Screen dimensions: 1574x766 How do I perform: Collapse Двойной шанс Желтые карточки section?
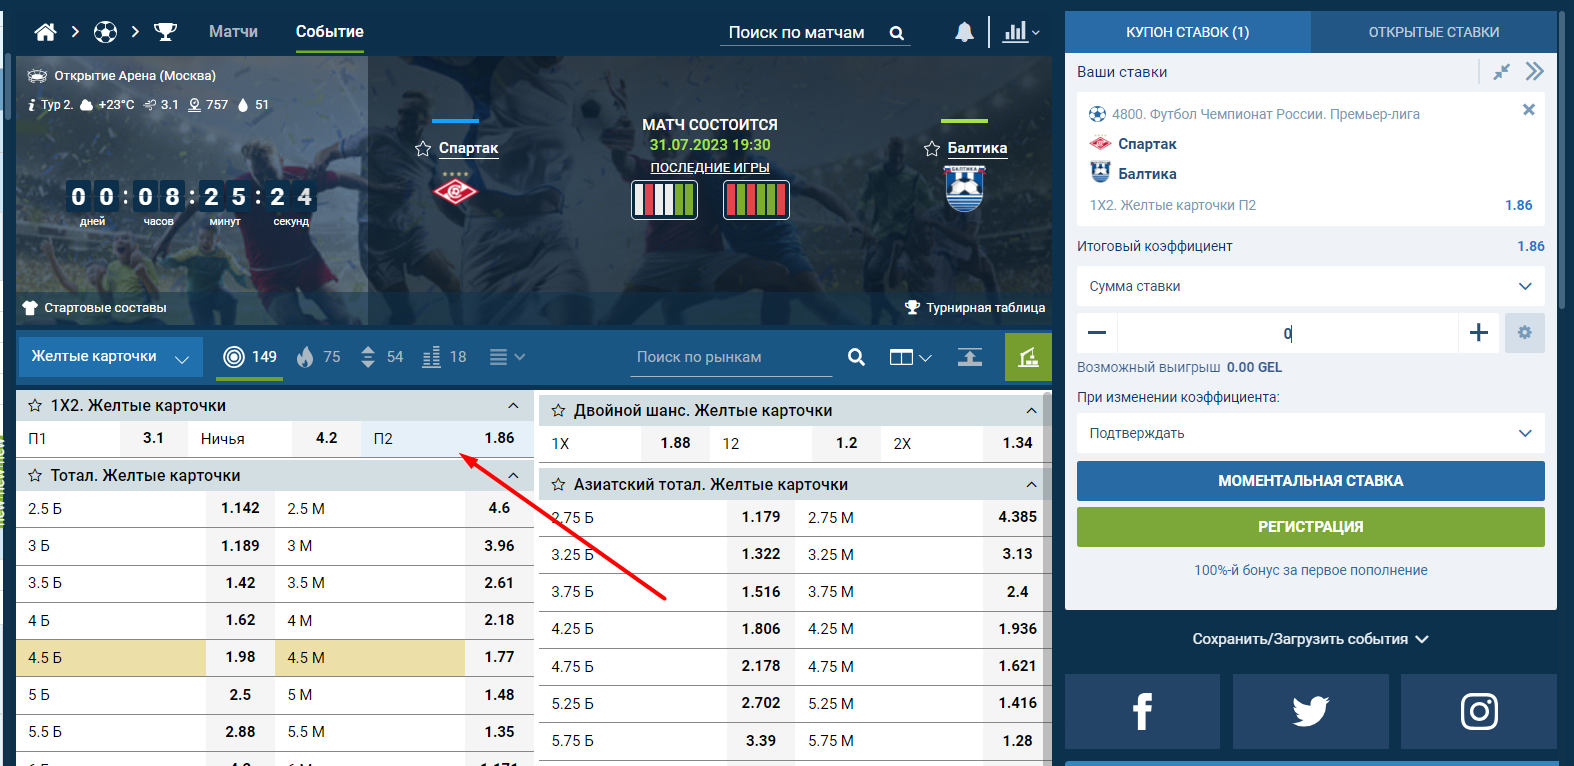[x=1031, y=410]
